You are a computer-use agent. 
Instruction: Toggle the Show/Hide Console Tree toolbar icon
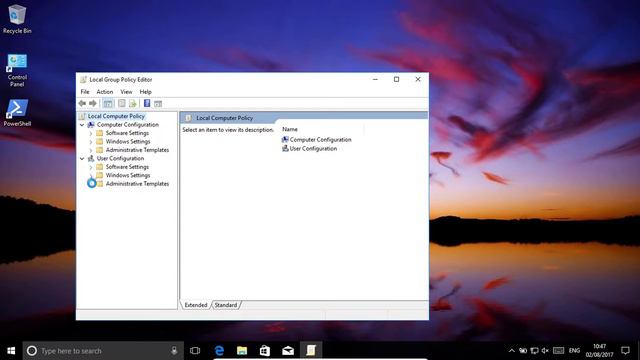coord(108,104)
